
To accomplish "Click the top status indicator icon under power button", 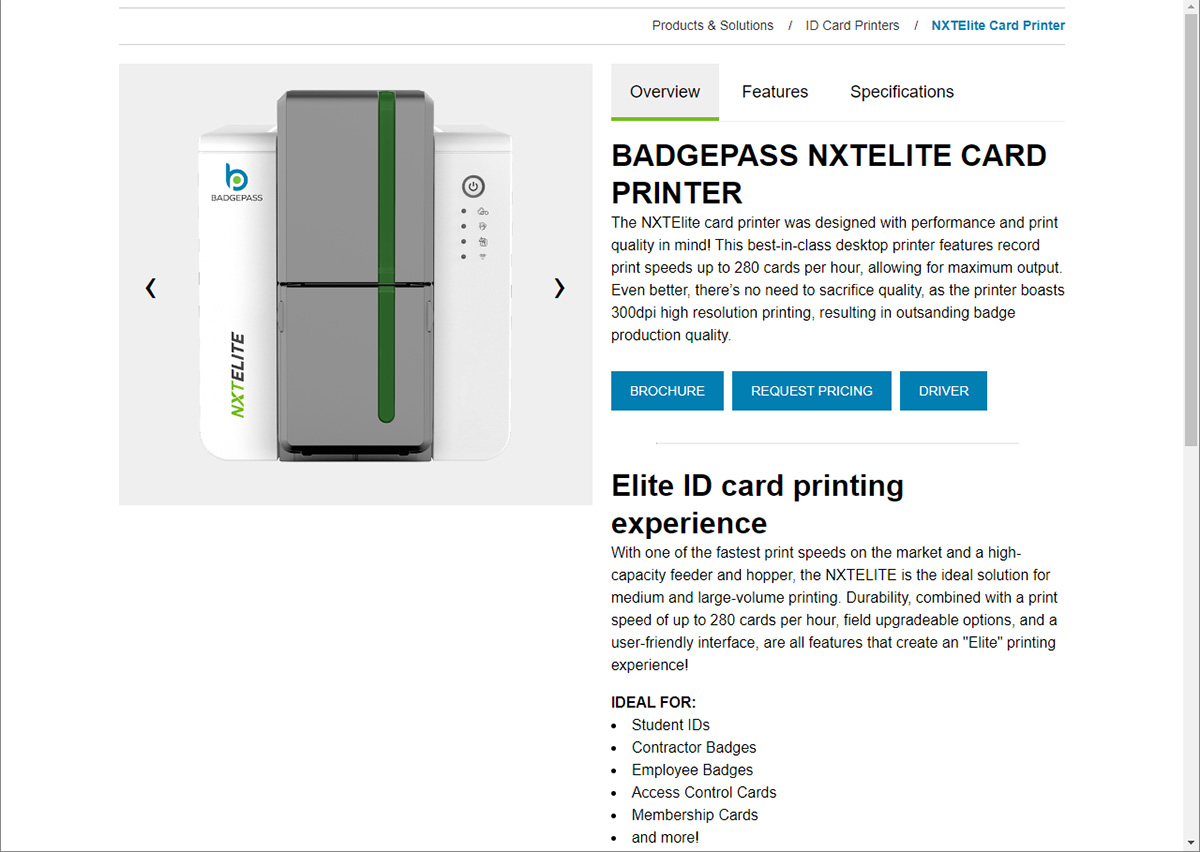I will (482, 212).
